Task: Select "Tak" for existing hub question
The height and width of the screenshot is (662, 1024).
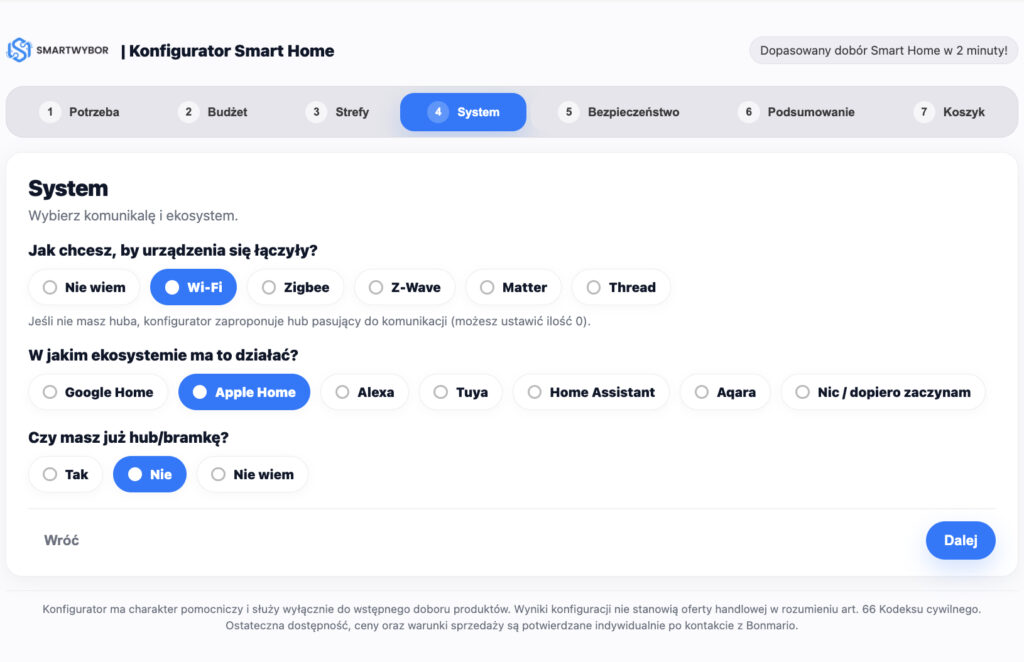Action: [65, 474]
